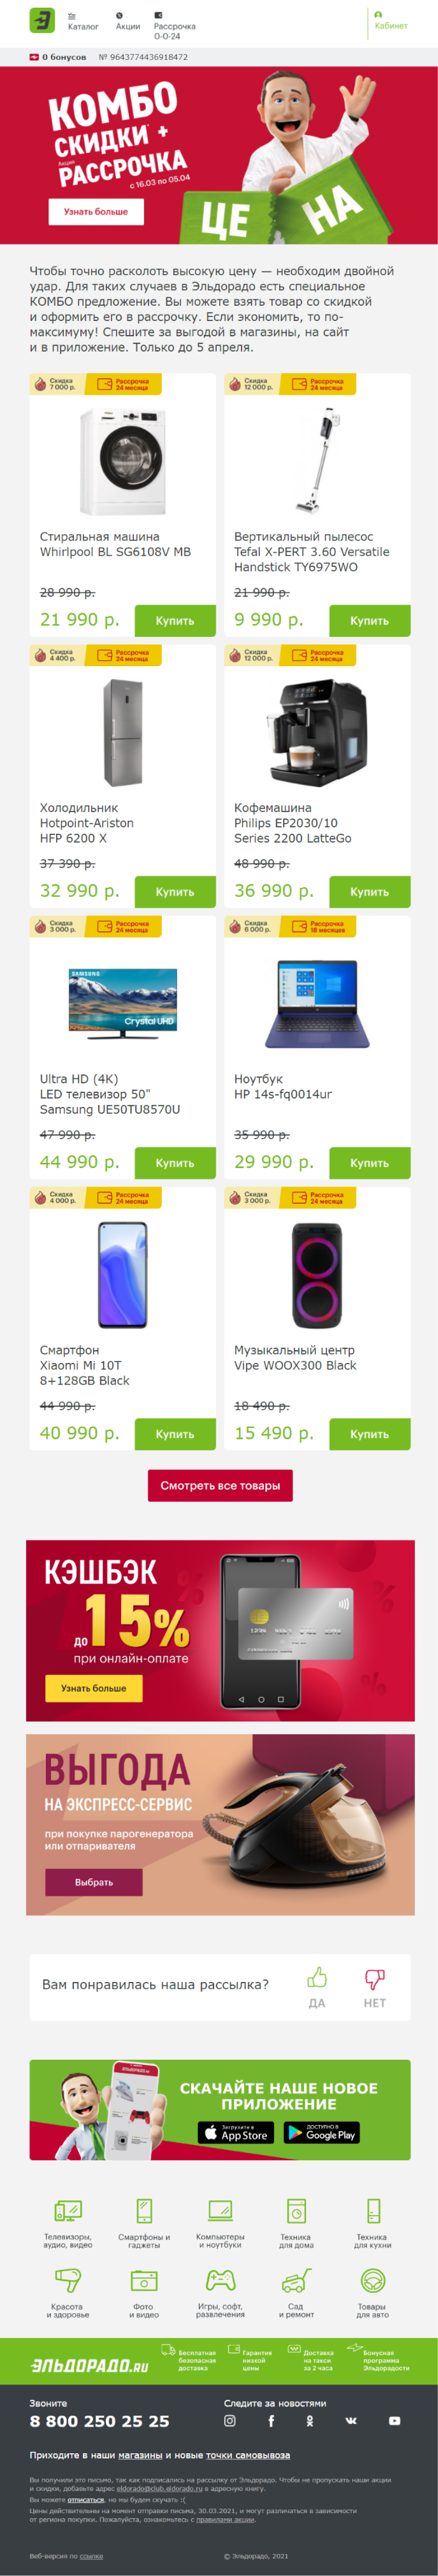Click the thumbs-down НЕТ icon
This screenshot has width=438, height=2576.
click(x=374, y=1978)
